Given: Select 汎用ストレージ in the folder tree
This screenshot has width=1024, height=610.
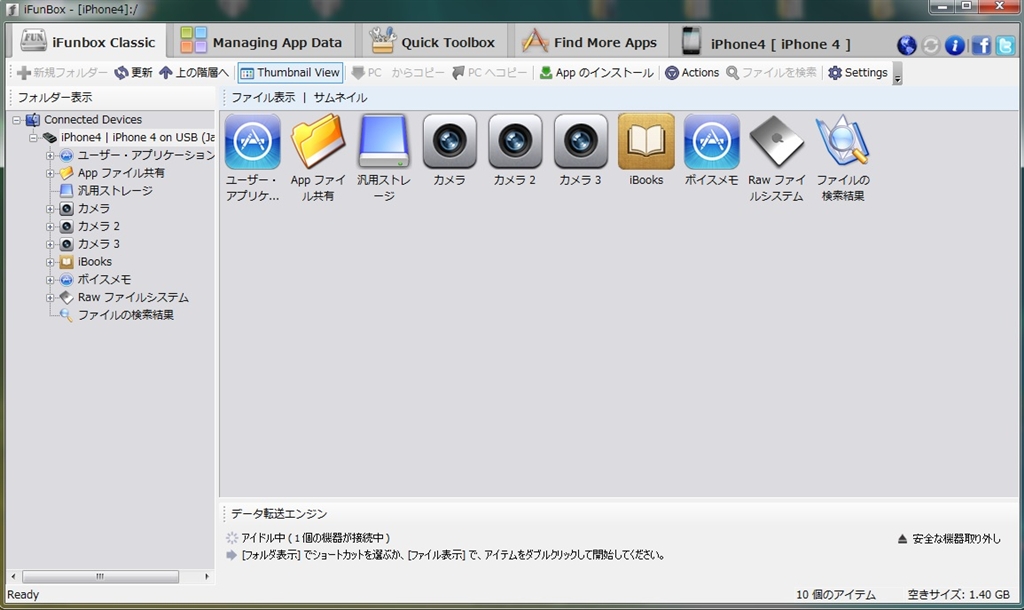Looking at the screenshot, I should (x=115, y=191).
